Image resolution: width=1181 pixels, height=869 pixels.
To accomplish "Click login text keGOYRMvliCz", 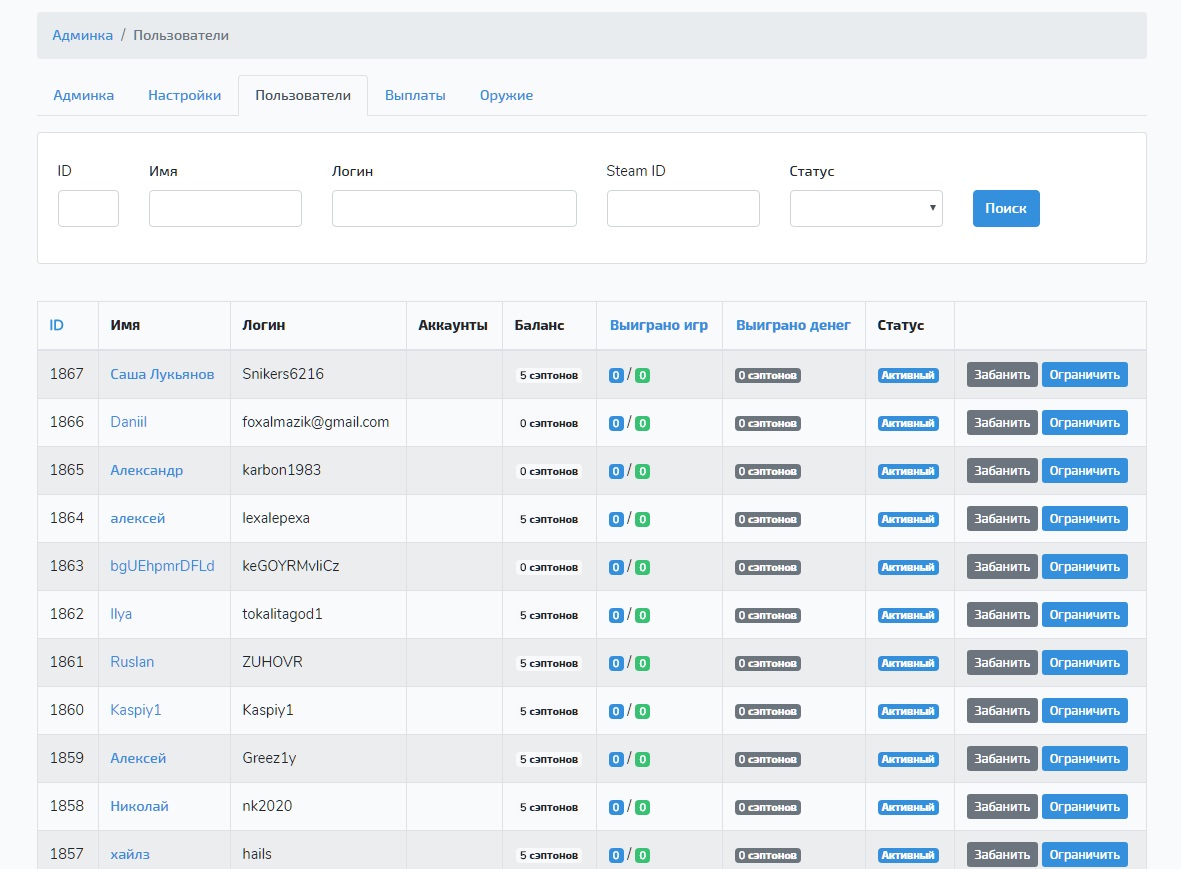I will coord(291,566).
